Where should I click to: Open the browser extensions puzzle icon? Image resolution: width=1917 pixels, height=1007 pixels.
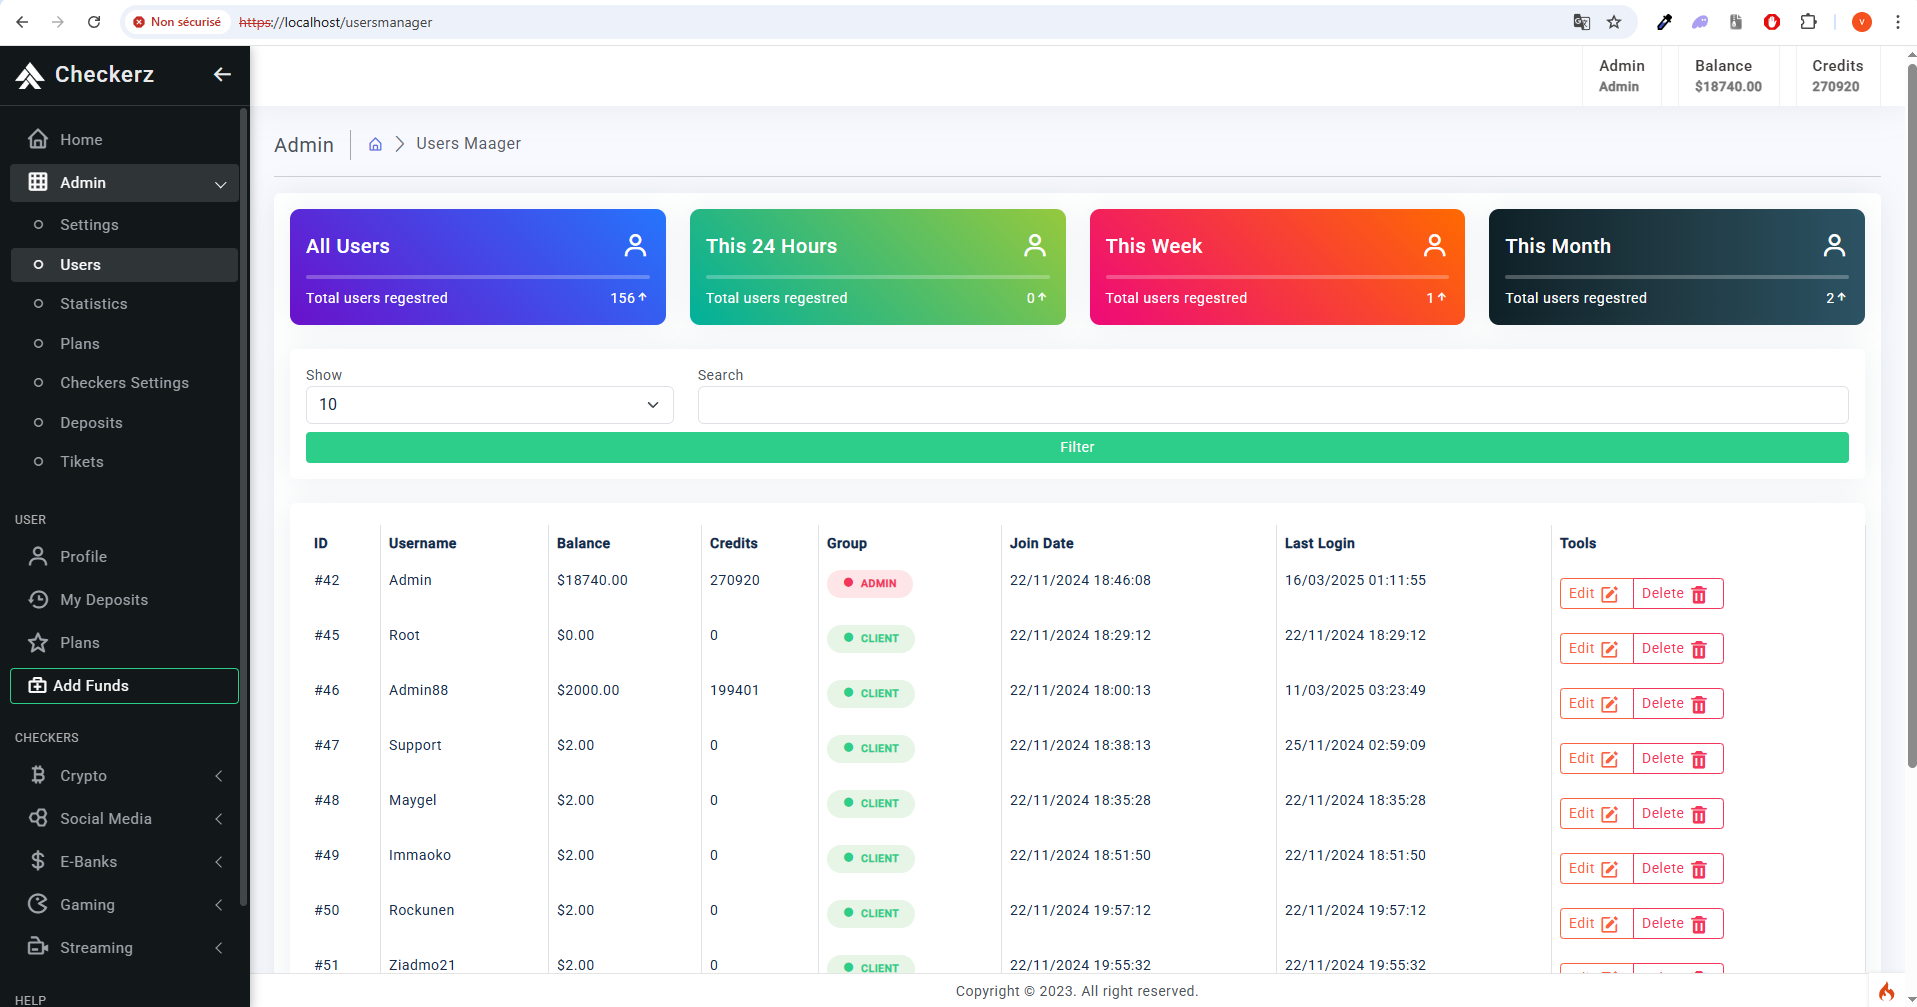coord(1808,22)
